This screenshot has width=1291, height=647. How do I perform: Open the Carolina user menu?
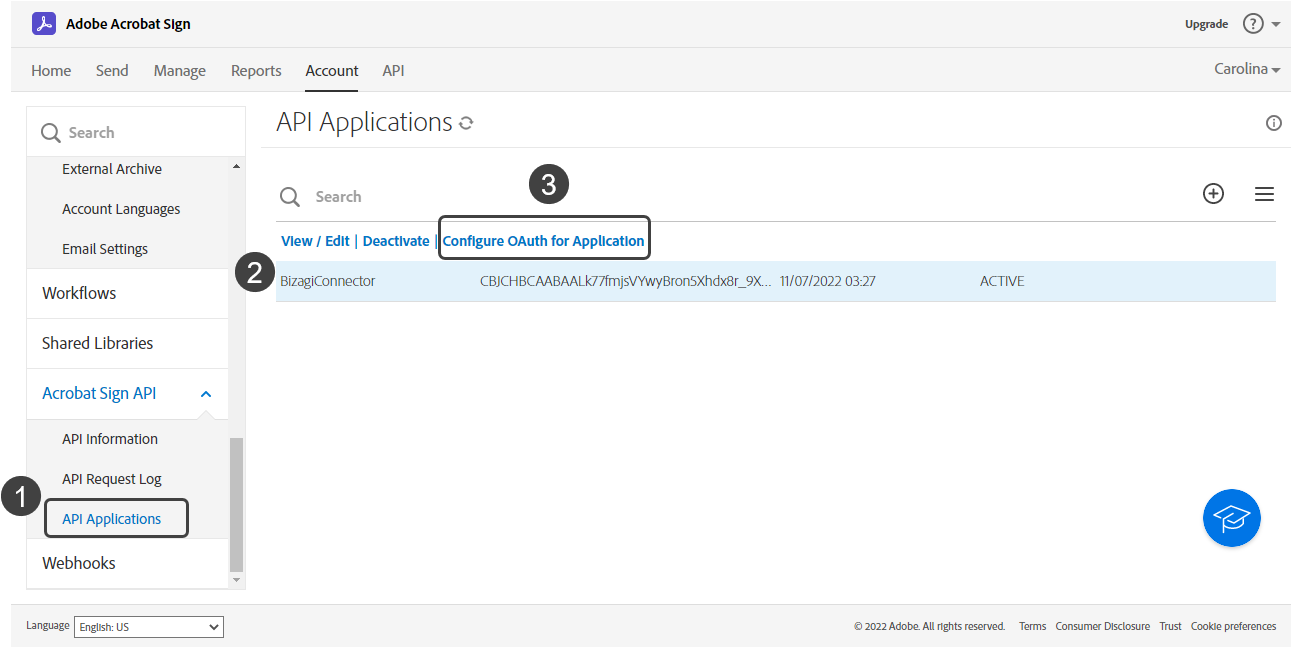pyautogui.click(x=1247, y=69)
